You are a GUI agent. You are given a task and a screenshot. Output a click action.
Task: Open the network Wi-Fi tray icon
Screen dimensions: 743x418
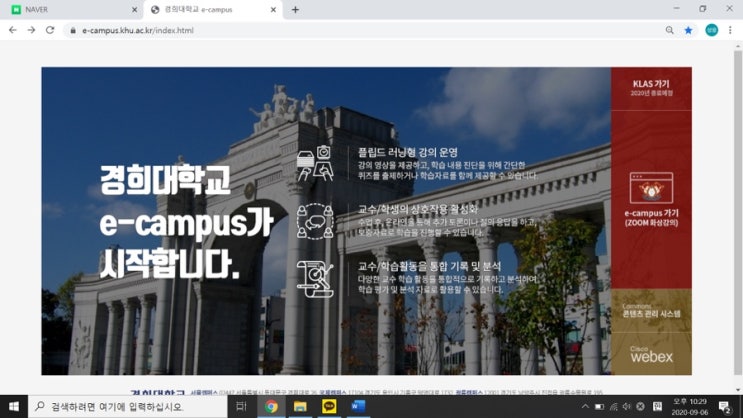pos(614,407)
